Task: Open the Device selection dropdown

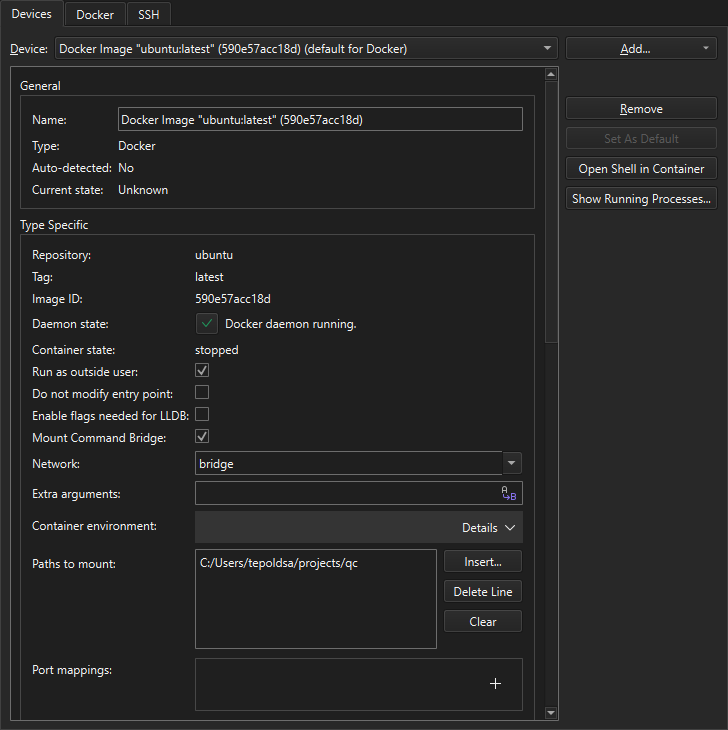Action: [306, 48]
